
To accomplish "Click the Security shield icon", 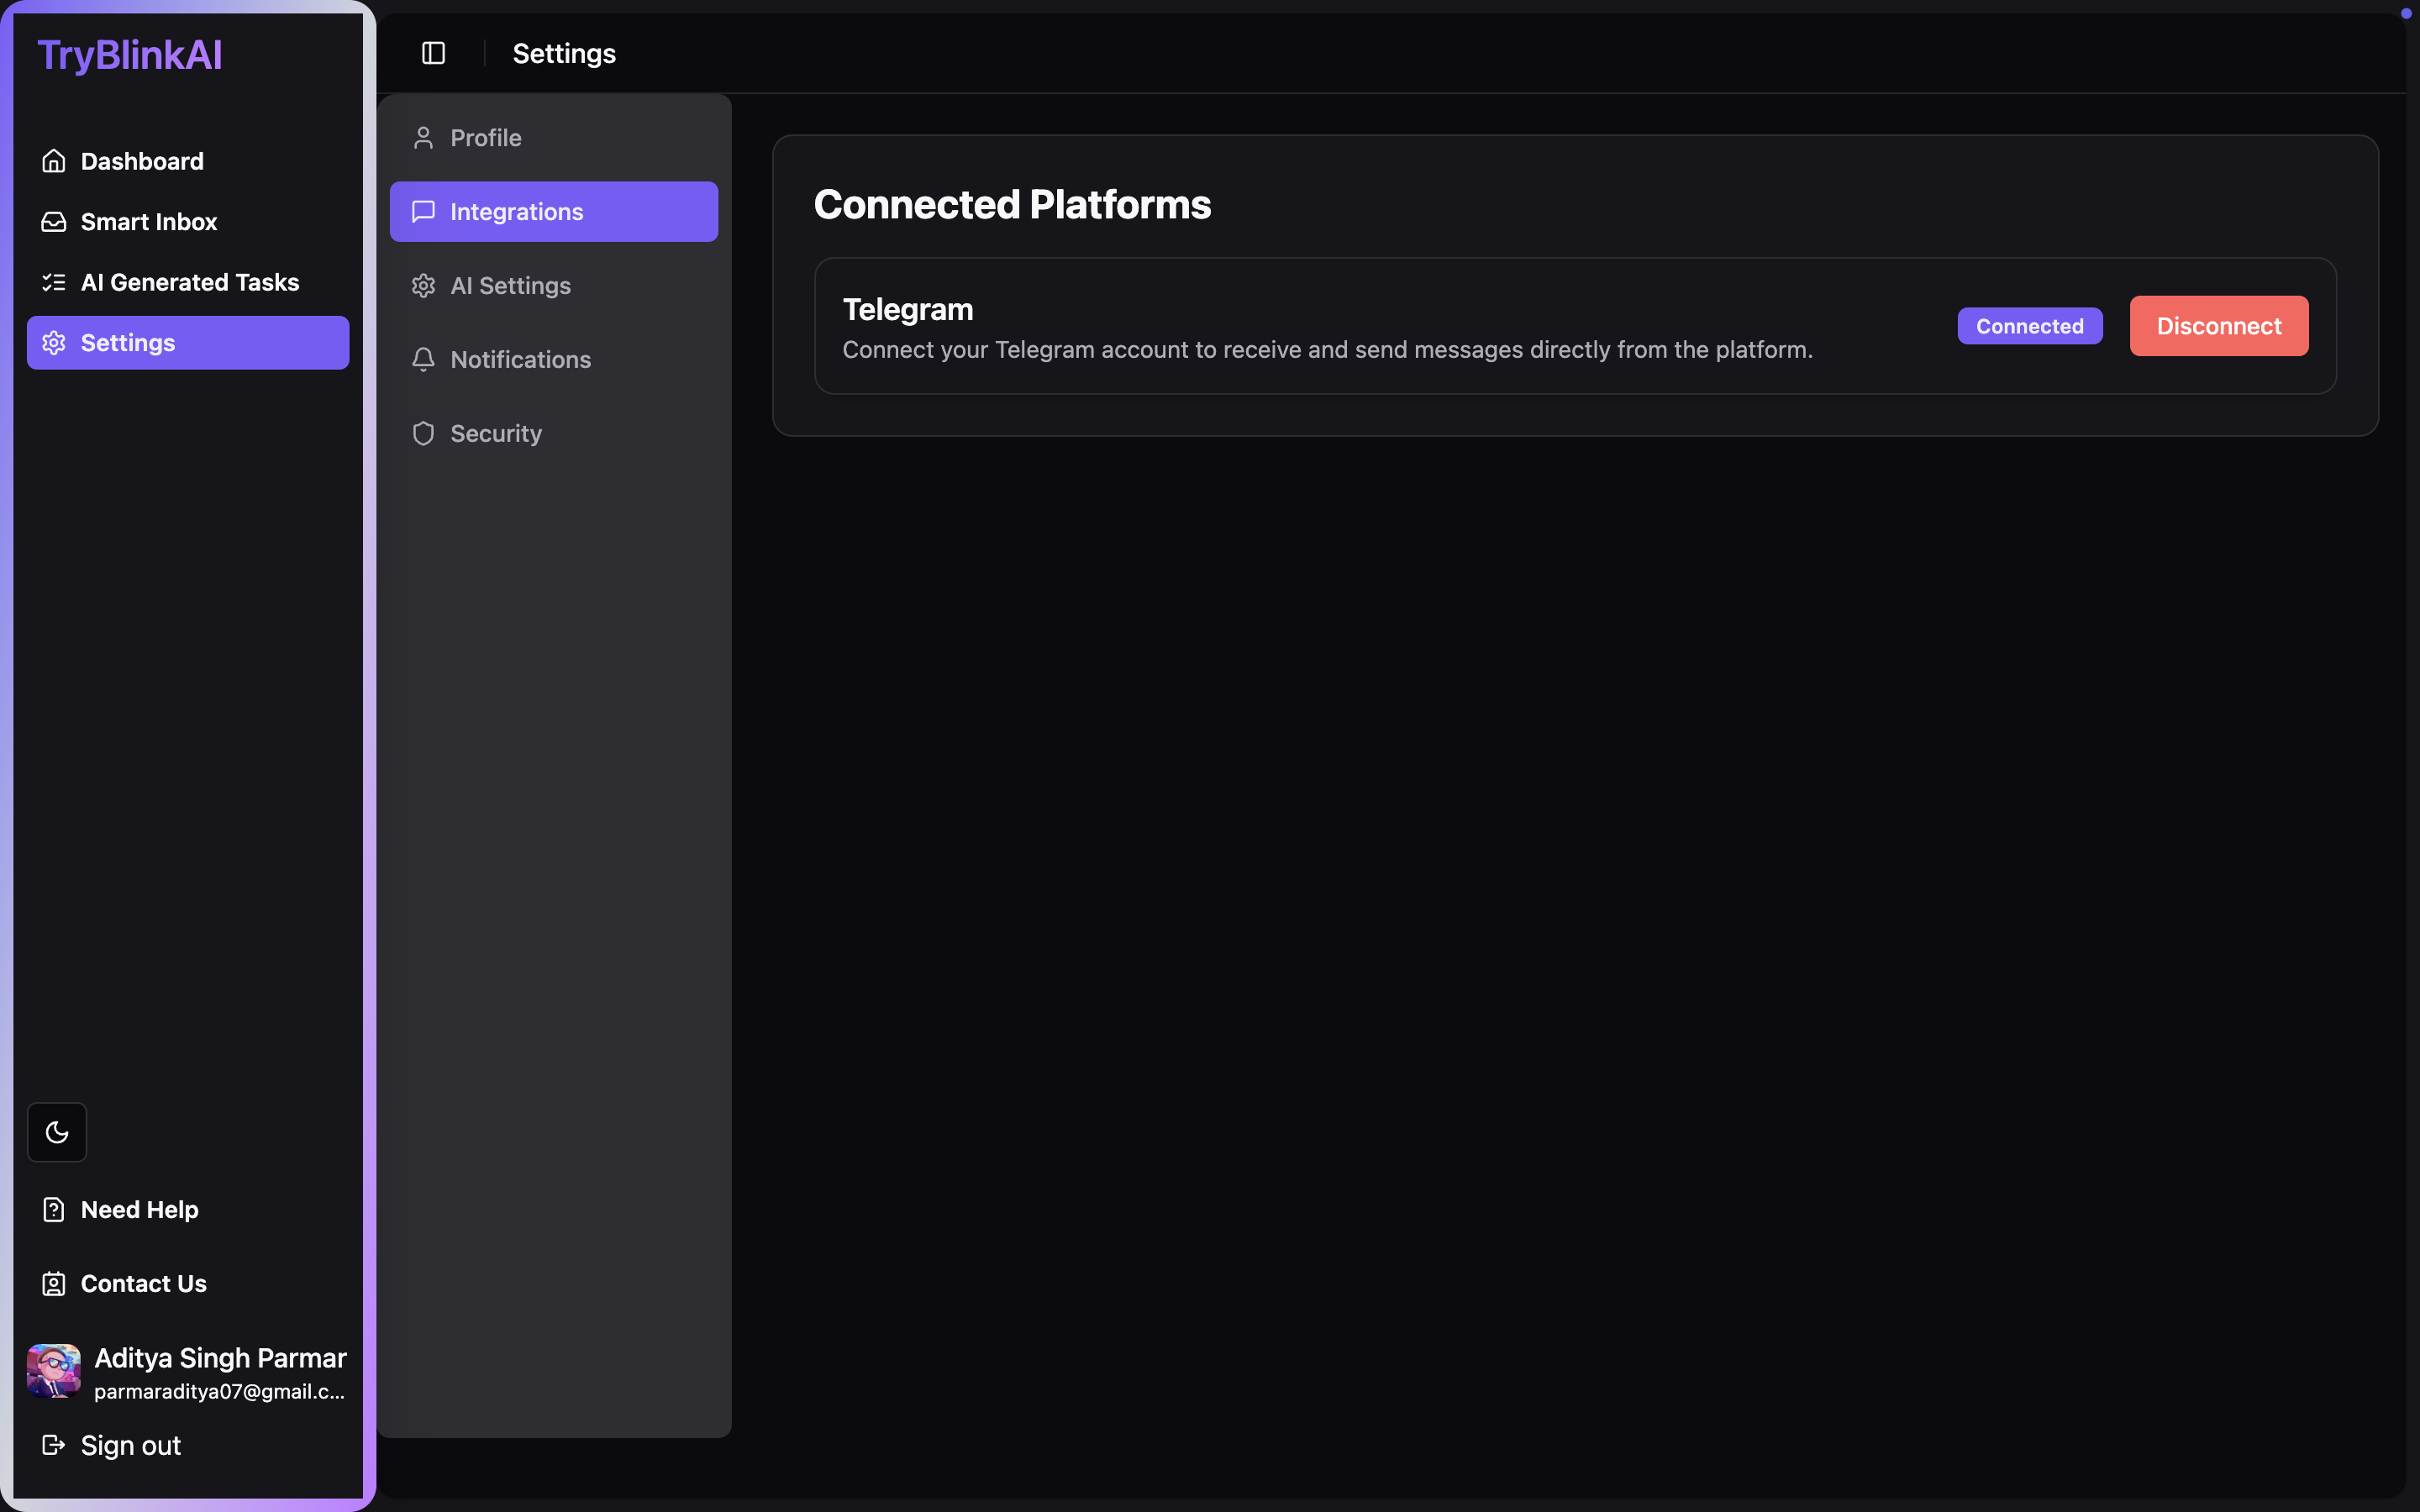I will tap(423, 434).
